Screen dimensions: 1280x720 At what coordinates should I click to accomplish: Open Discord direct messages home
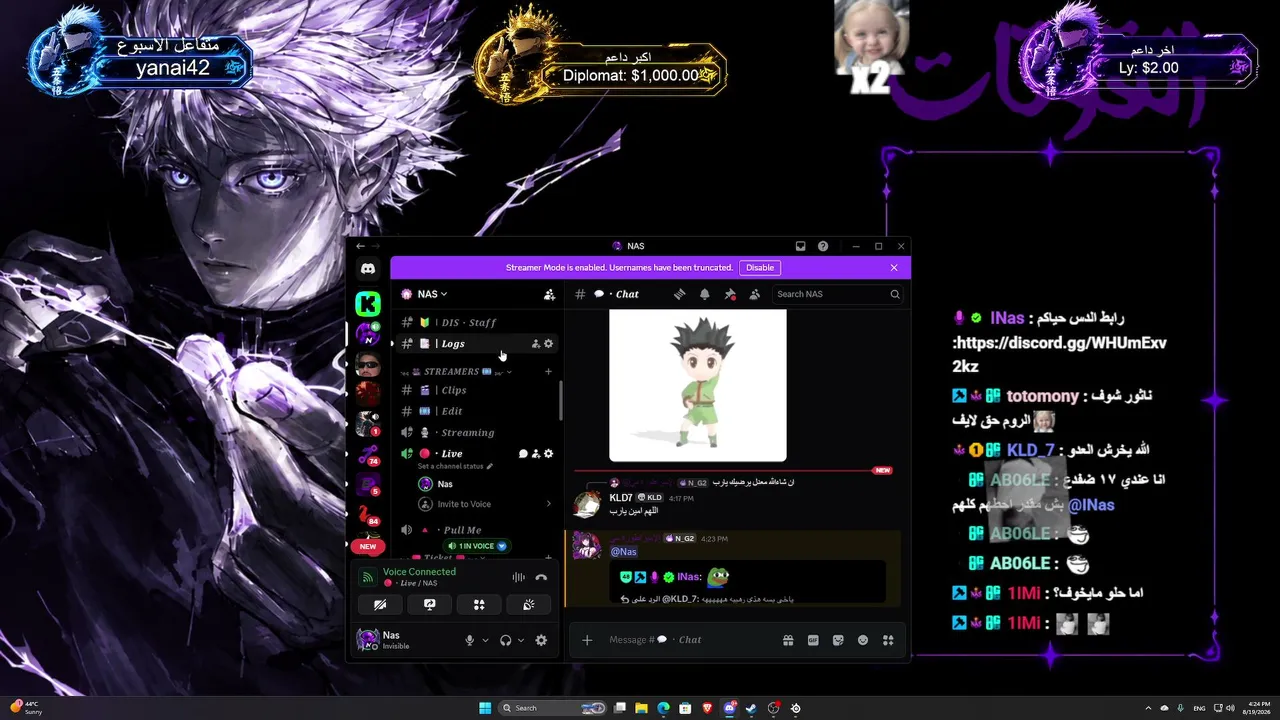(368, 269)
